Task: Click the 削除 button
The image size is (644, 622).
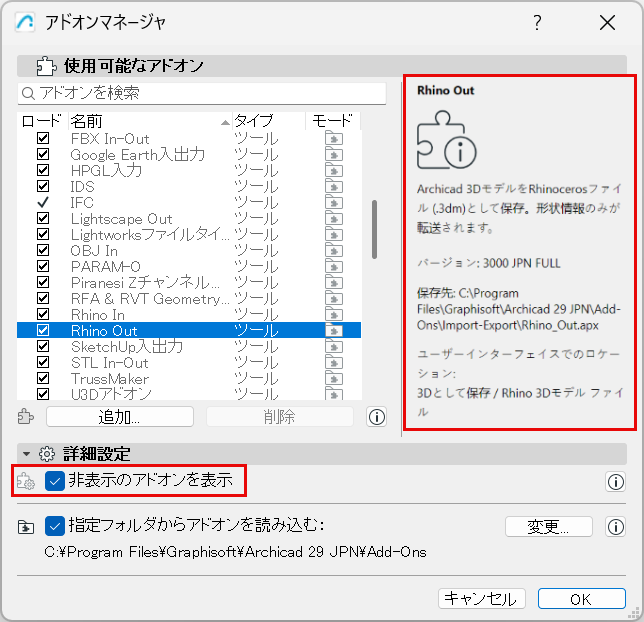Action: [x=280, y=417]
